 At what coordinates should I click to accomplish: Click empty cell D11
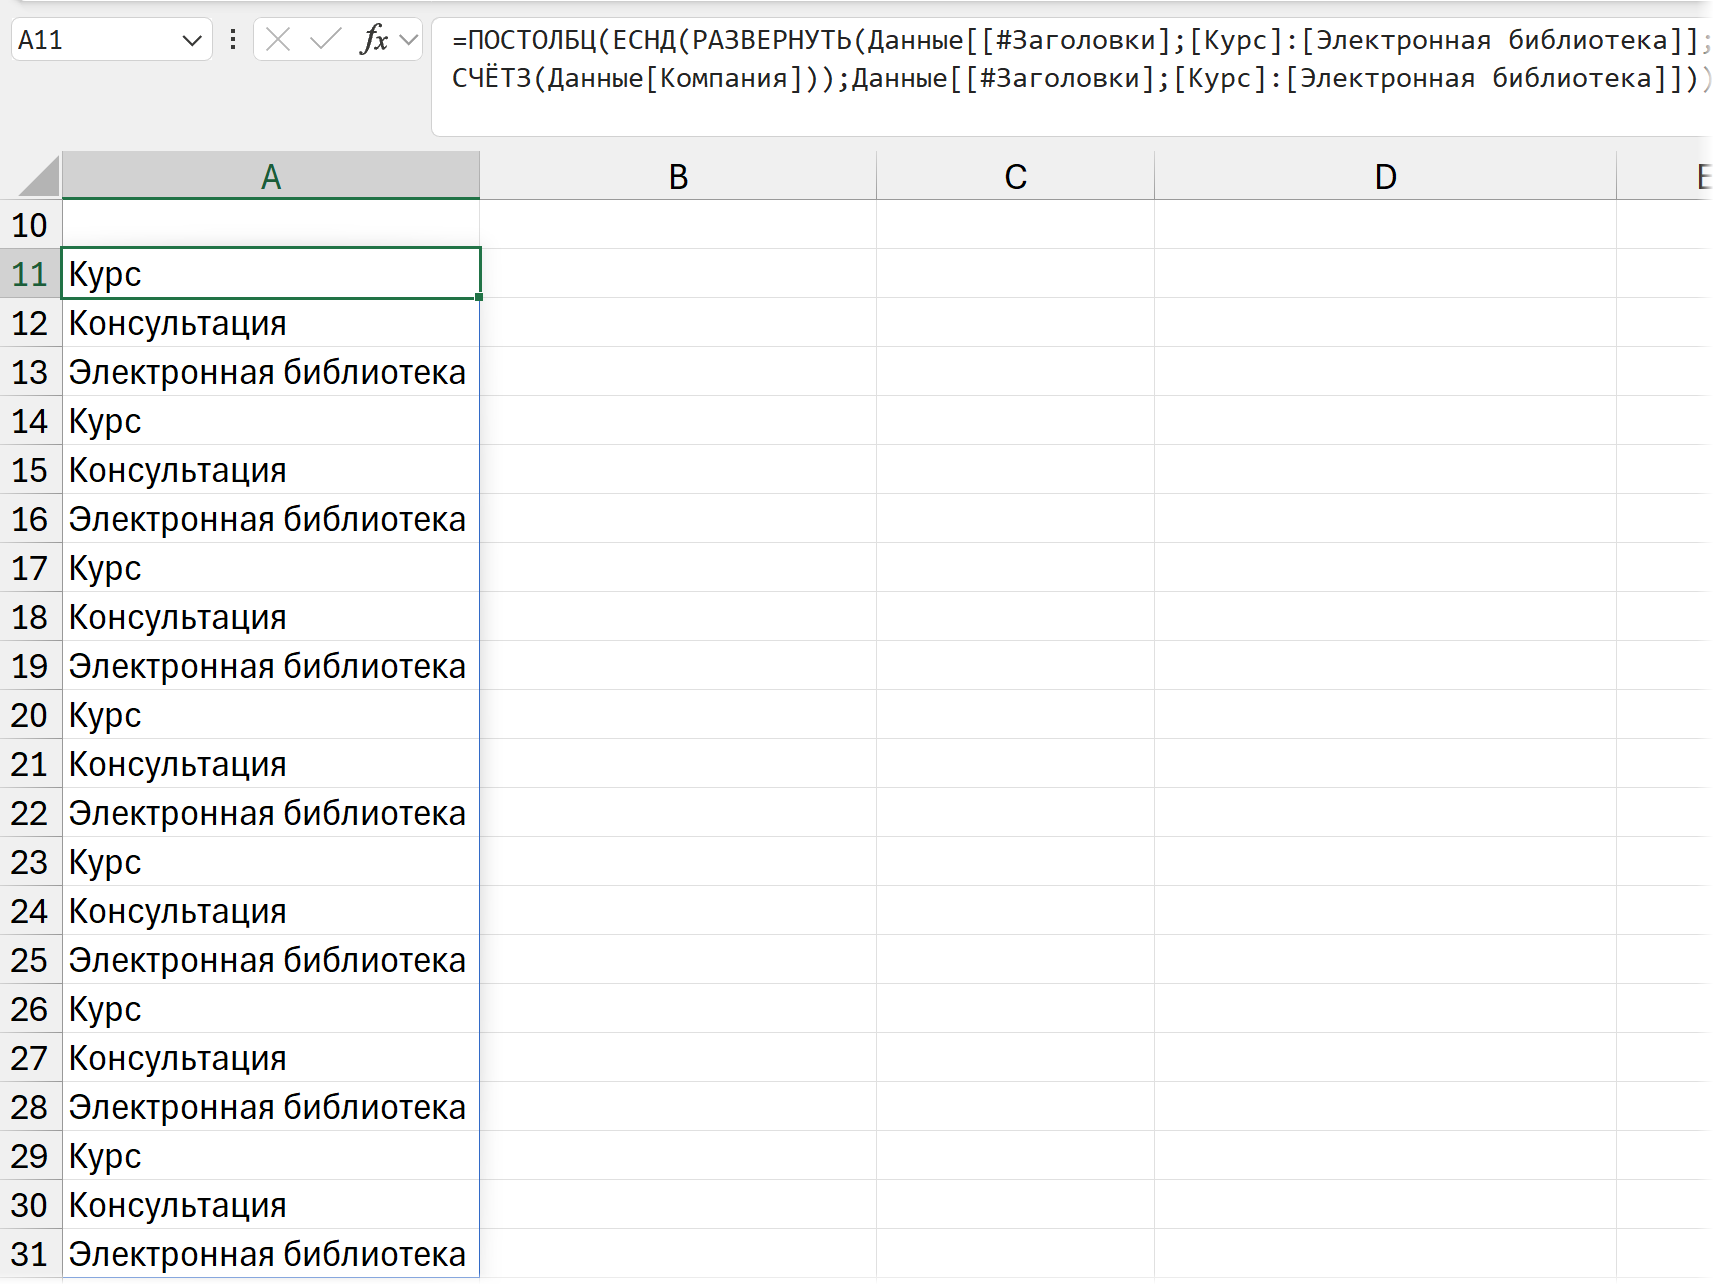(1385, 274)
